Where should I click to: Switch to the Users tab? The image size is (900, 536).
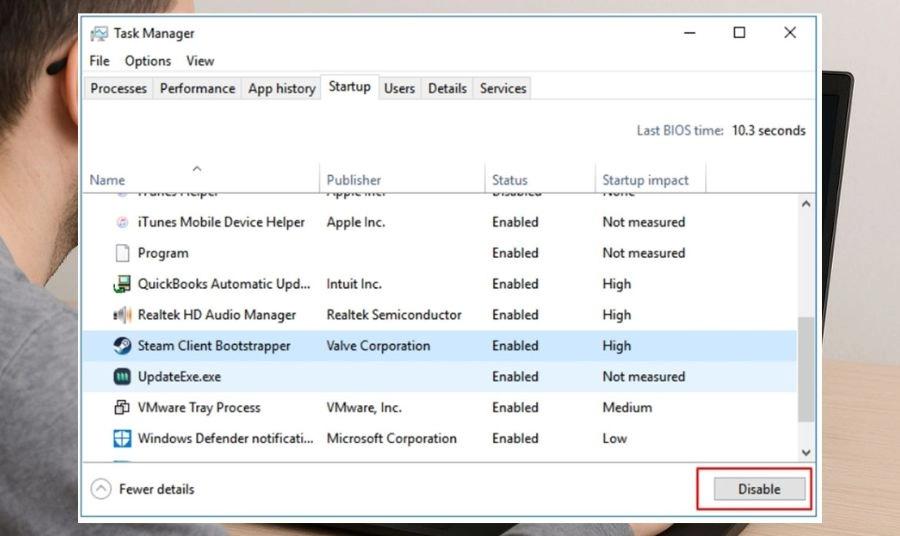tap(399, 88)
